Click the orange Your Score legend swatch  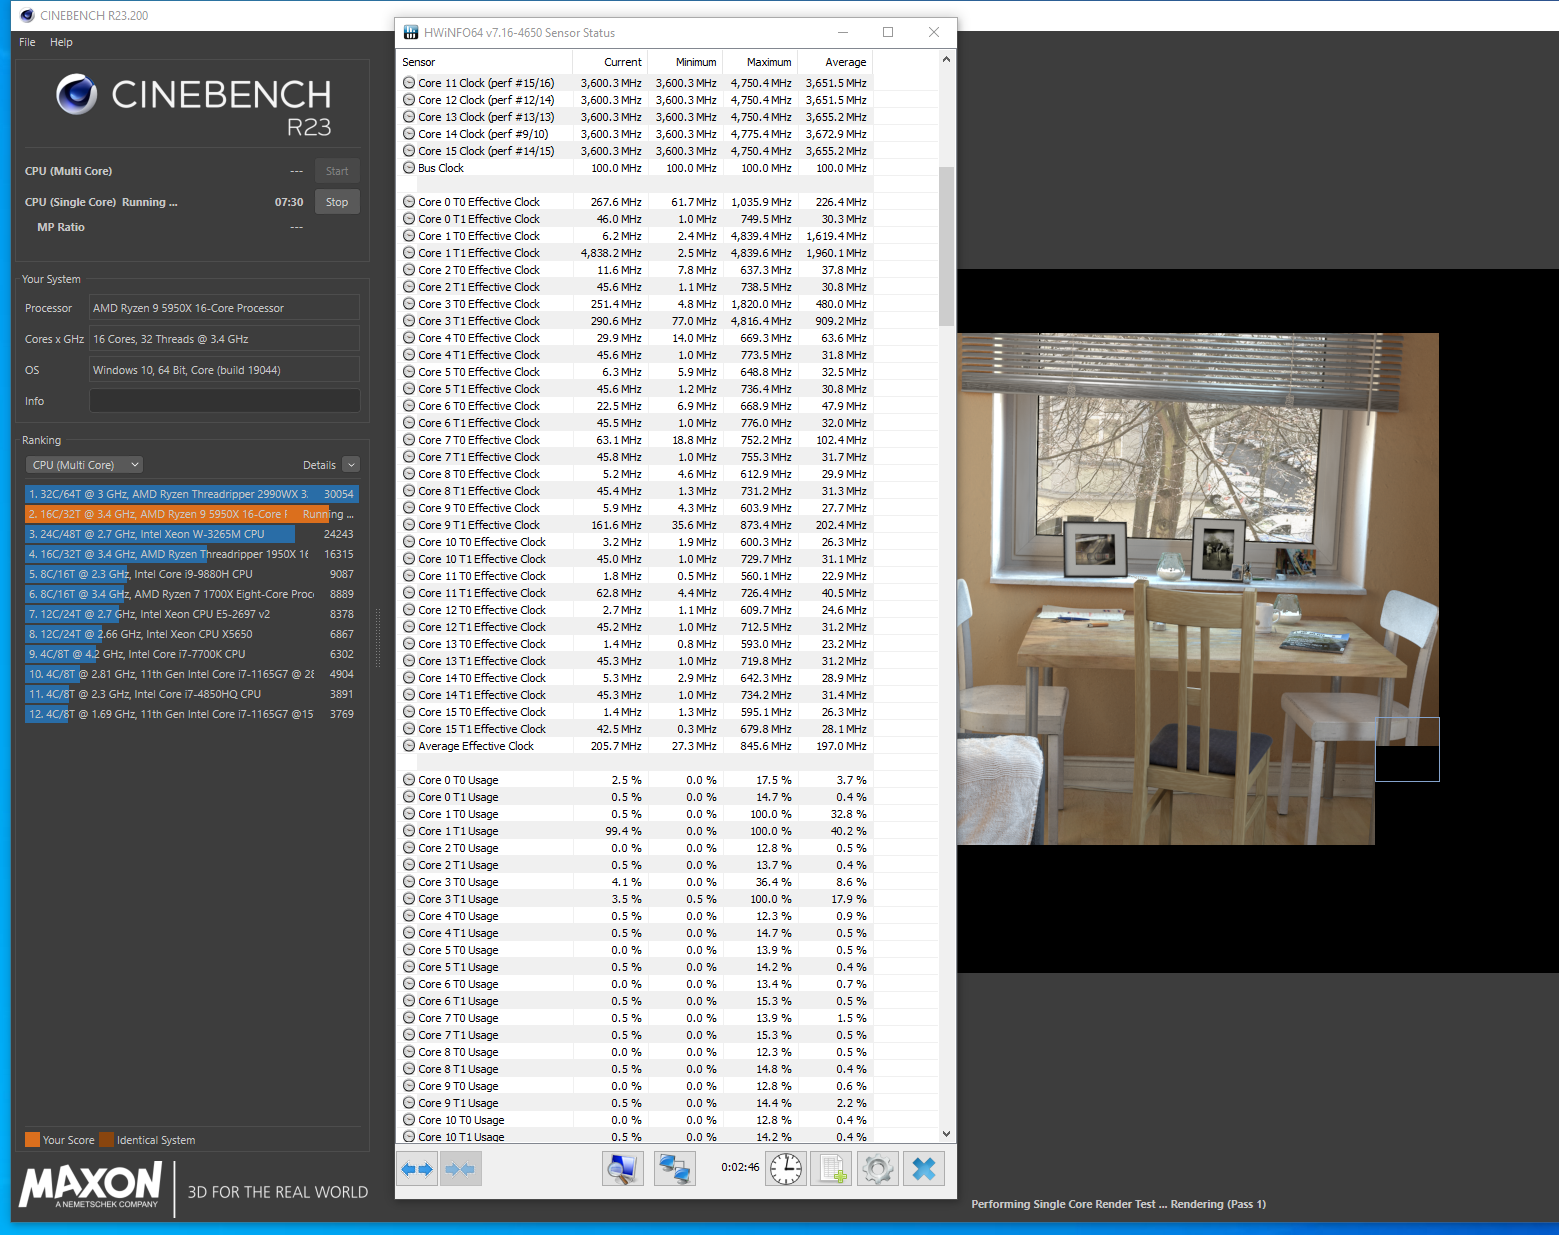click(x=32, y=1140)
